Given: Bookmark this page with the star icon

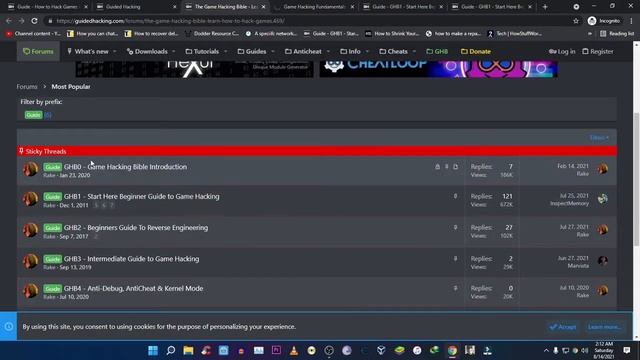Looking at the screenshot, I should pyautogui.click(x=576, y=21).
